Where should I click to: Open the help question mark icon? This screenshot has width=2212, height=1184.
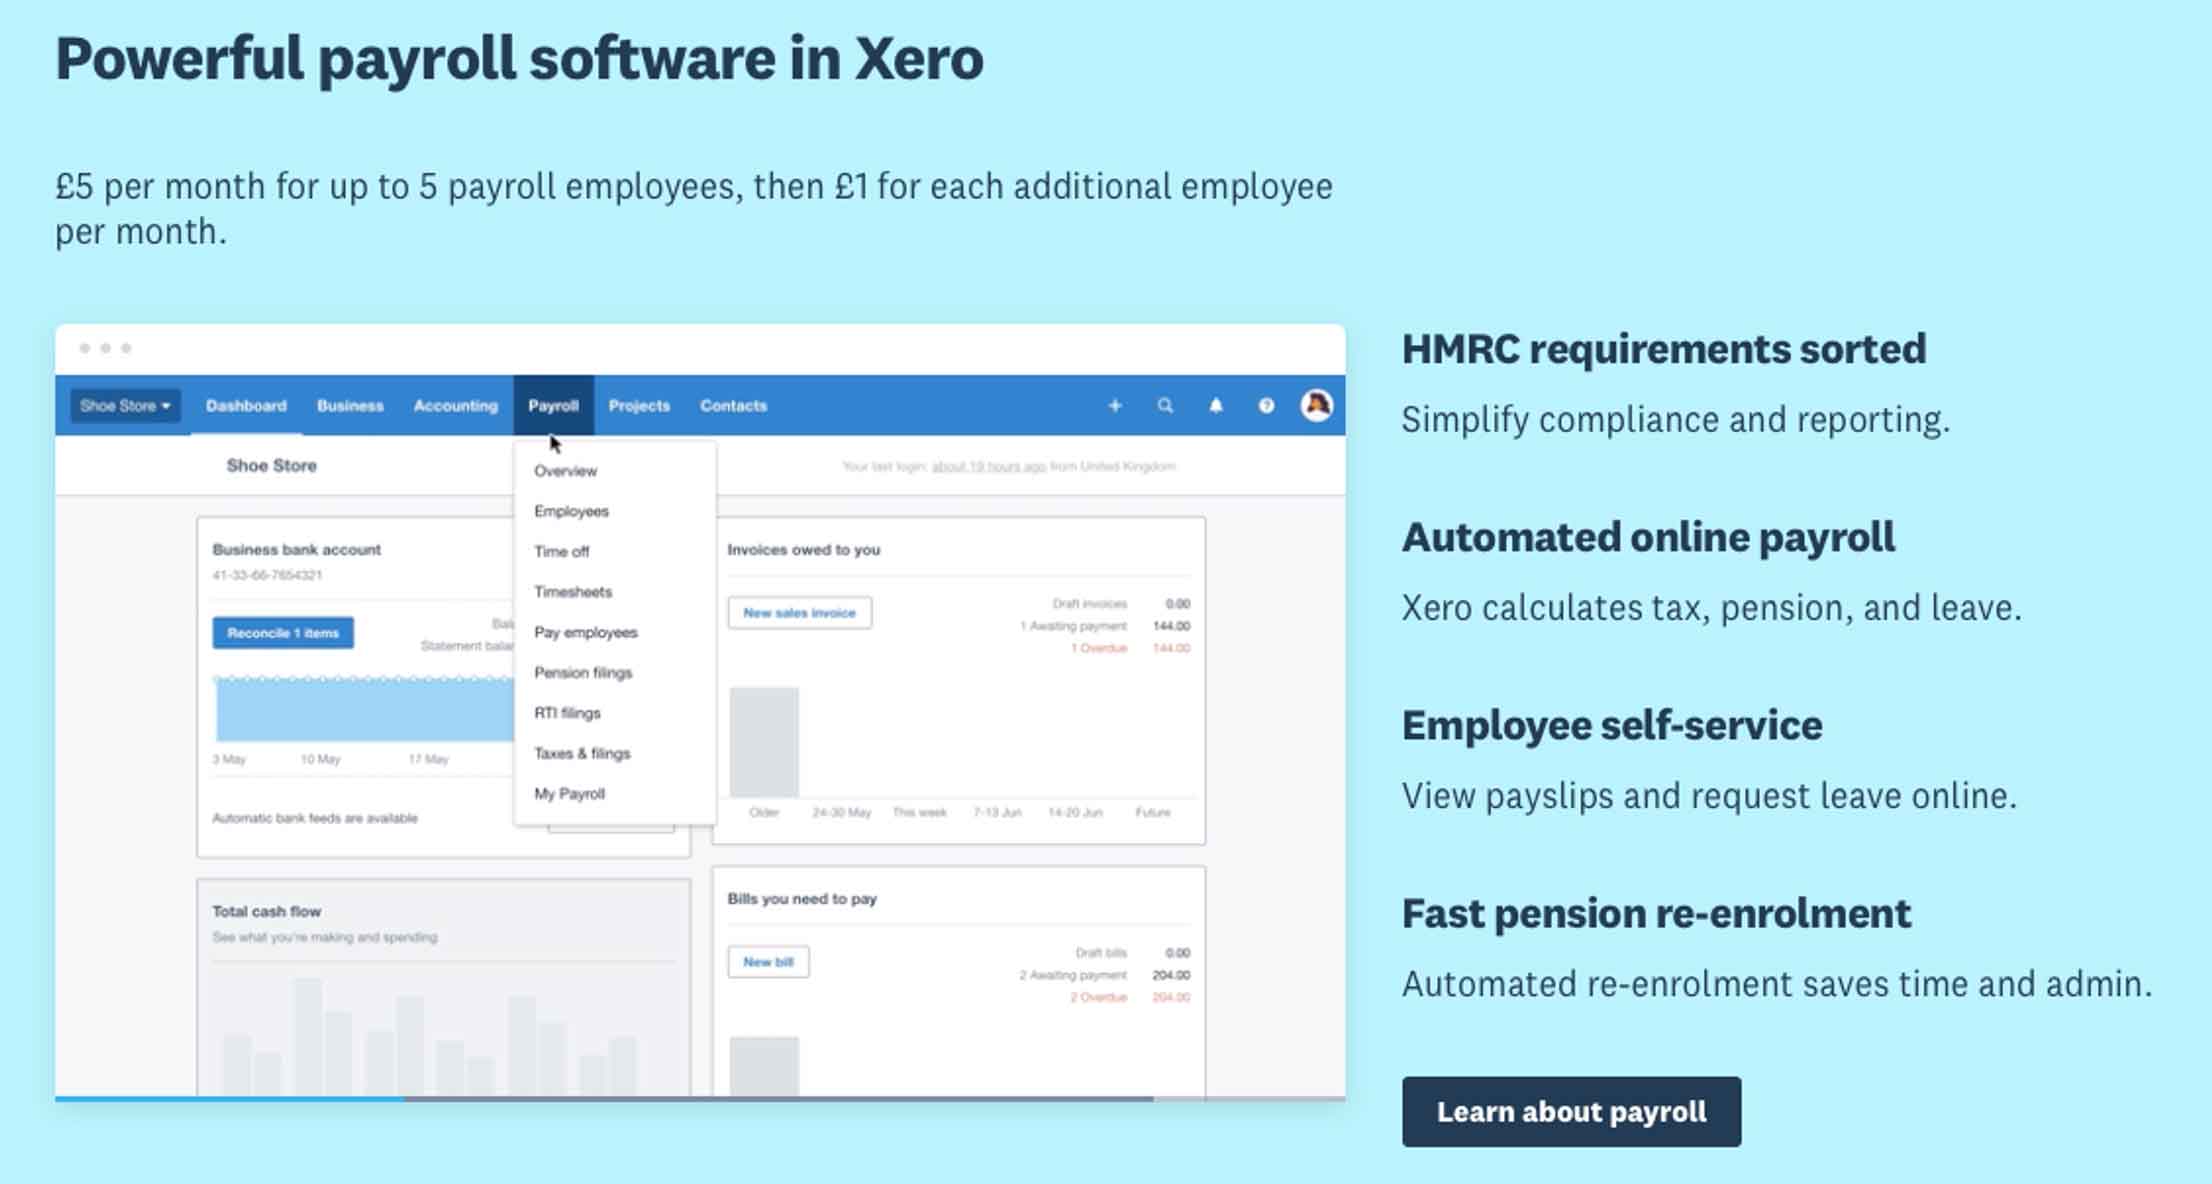coord(1266,405)
